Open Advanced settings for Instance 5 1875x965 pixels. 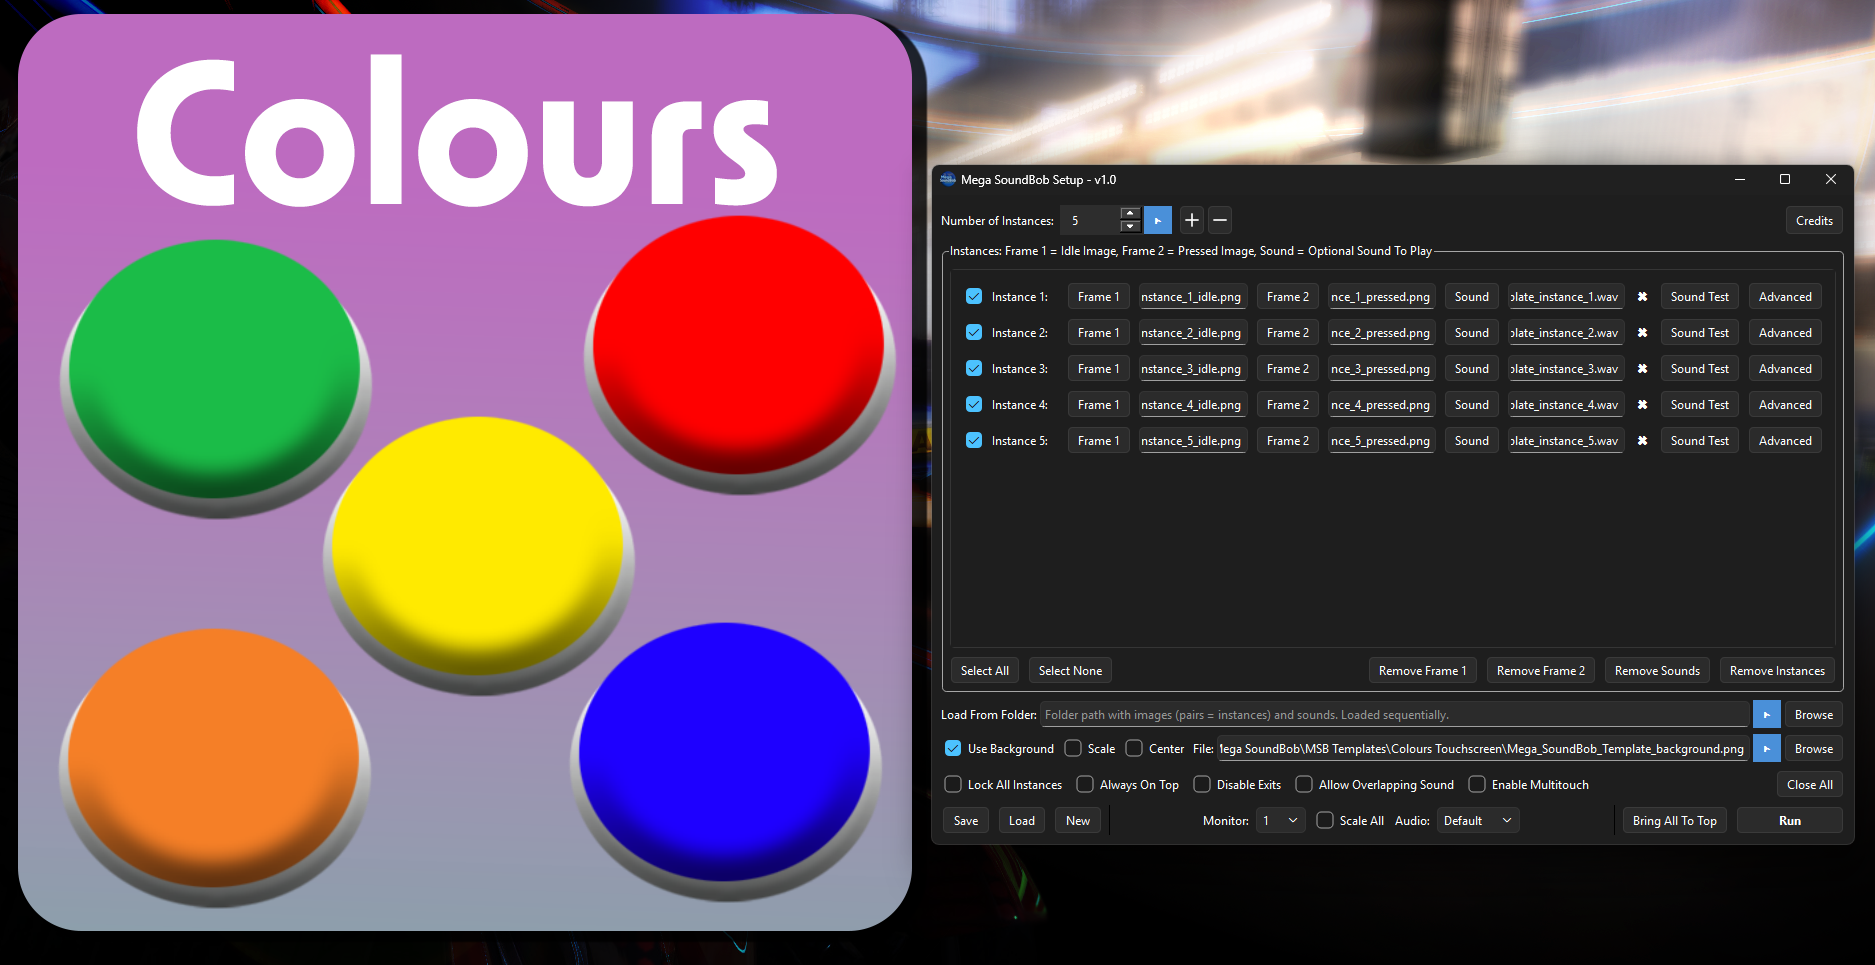coord(1785,441)
